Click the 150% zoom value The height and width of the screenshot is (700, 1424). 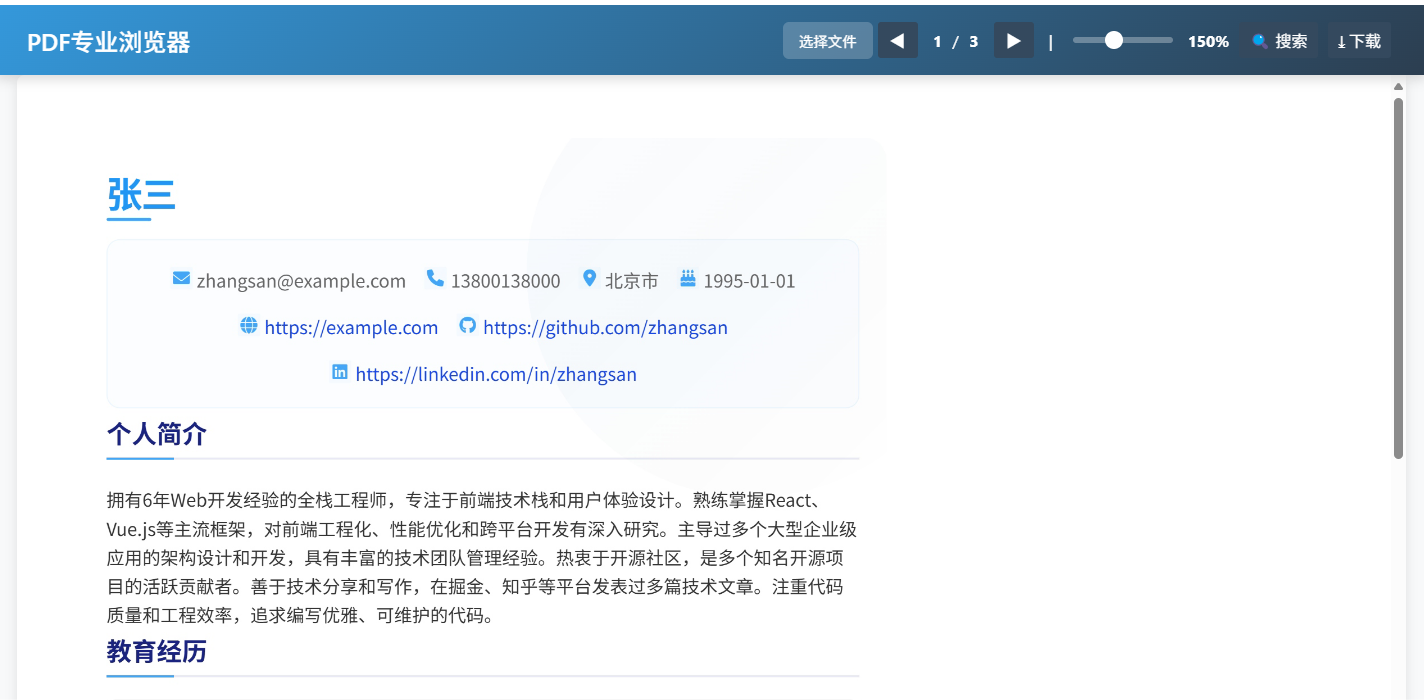click(x=1208, y=41)
